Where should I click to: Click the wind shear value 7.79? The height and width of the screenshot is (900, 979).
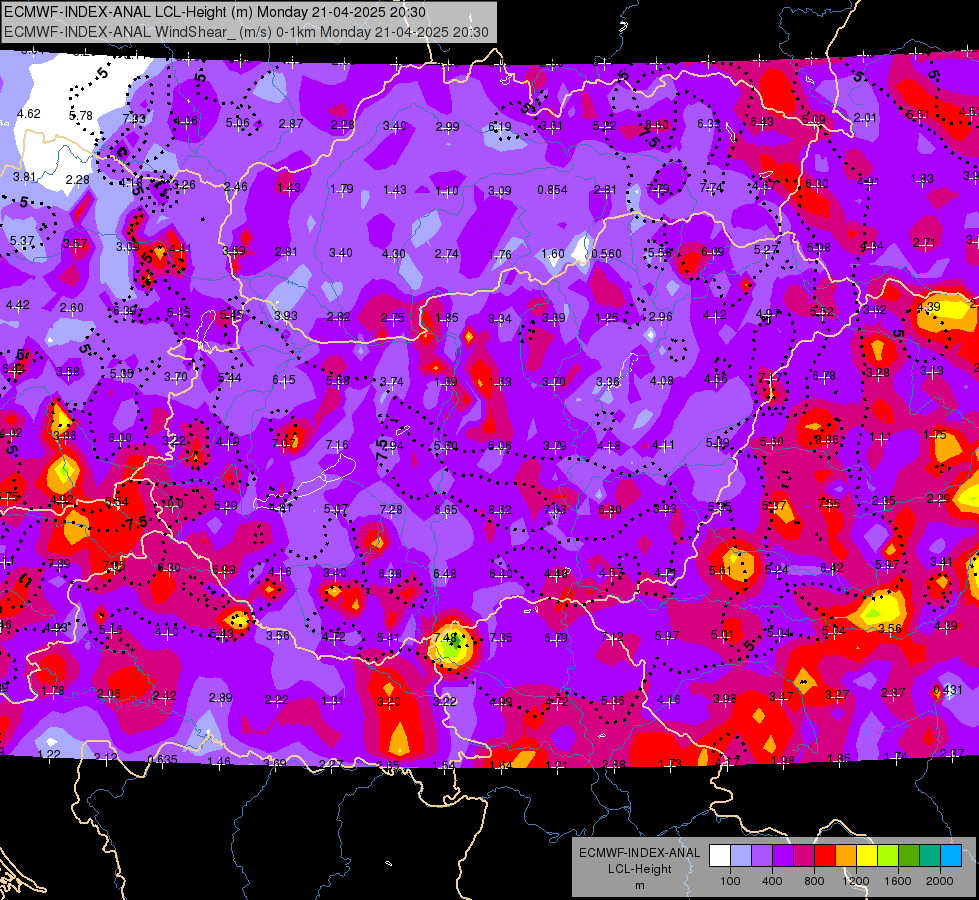659,188
